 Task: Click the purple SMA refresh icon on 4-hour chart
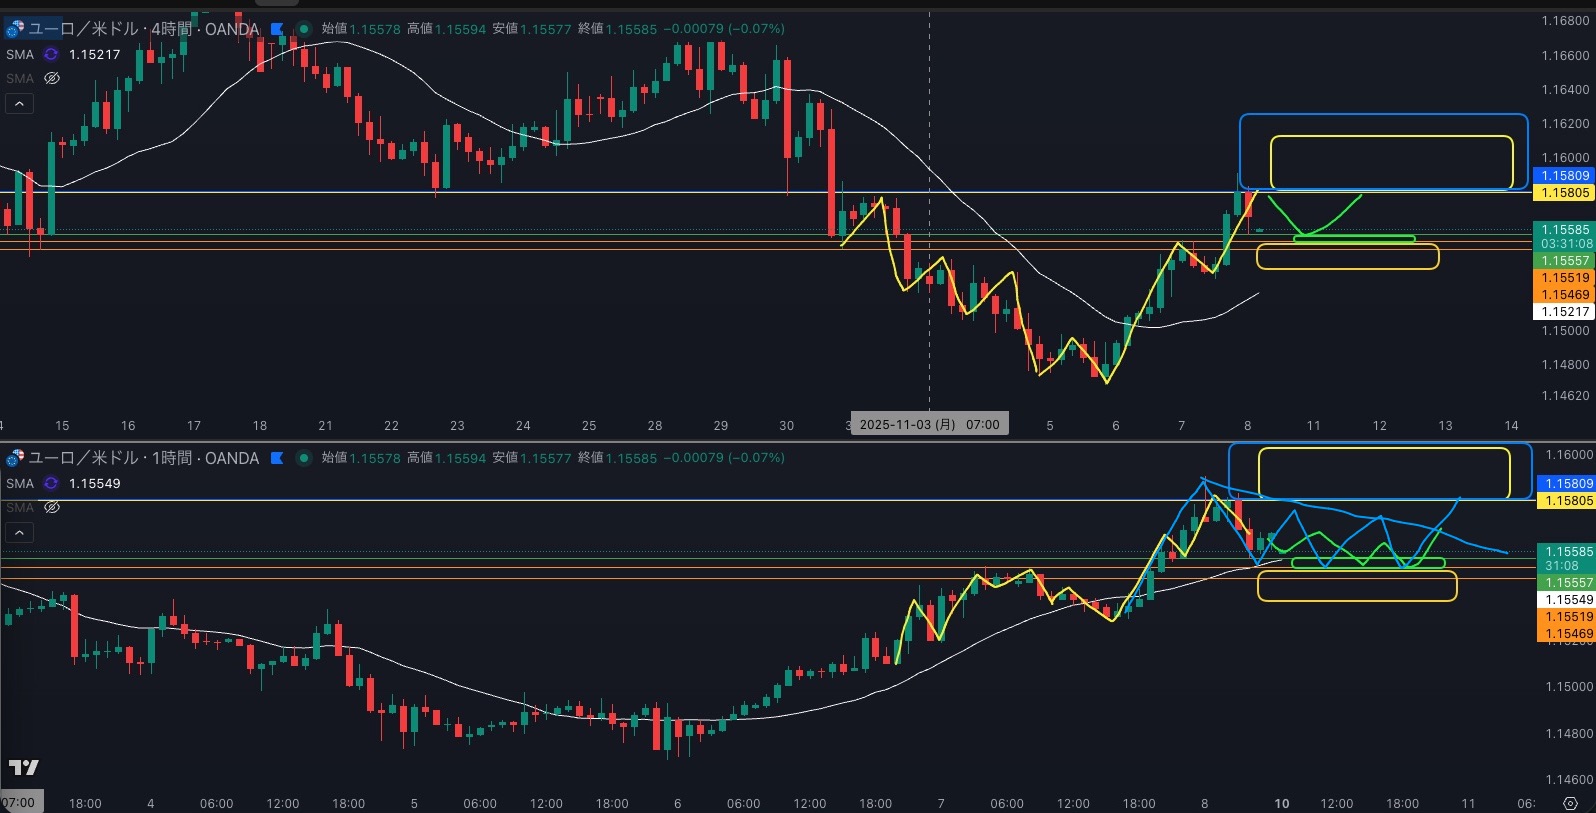tap(51, 55)
